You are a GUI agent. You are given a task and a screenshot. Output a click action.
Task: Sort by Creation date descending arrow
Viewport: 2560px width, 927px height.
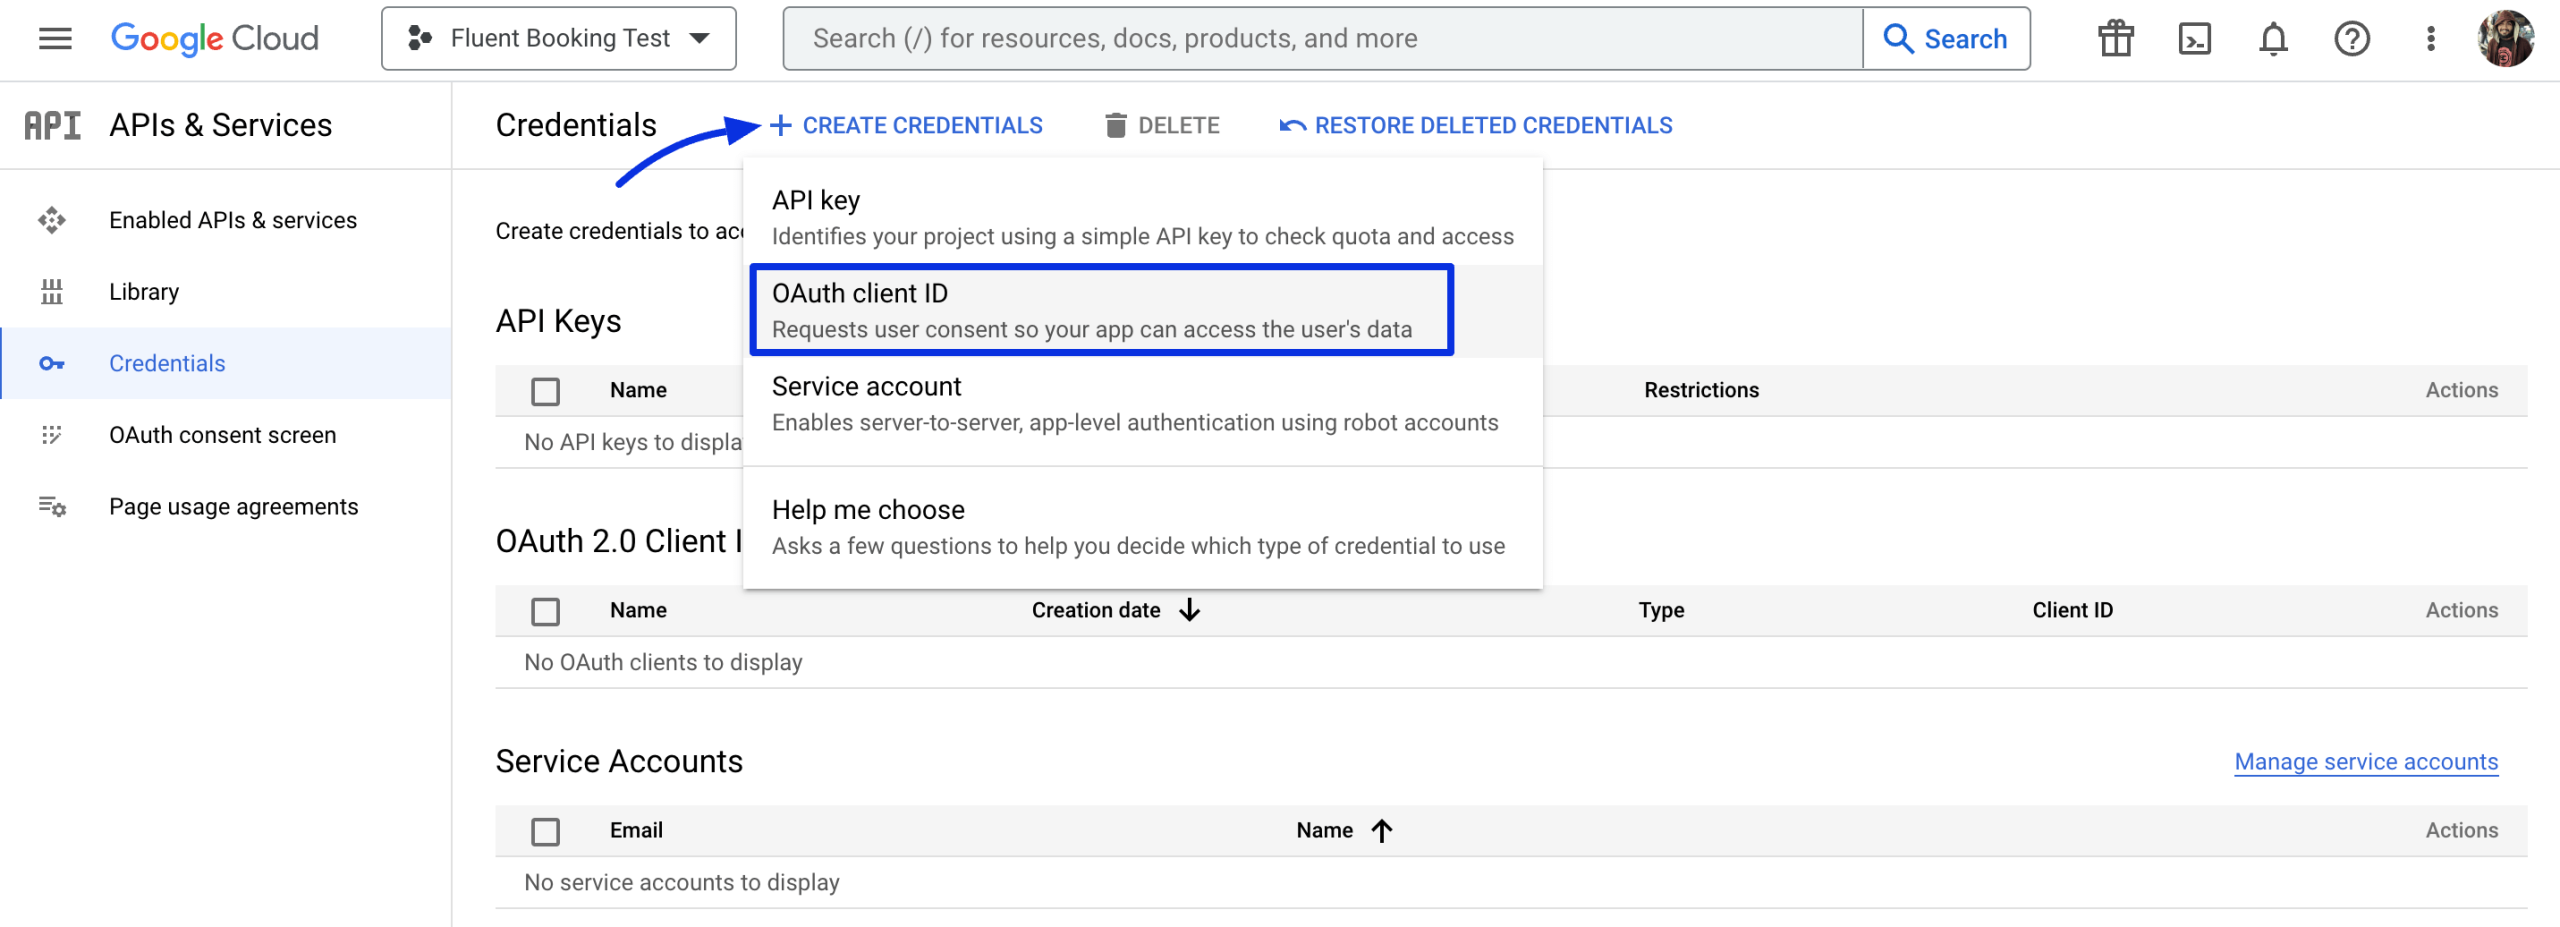(x=1189, y=610)
